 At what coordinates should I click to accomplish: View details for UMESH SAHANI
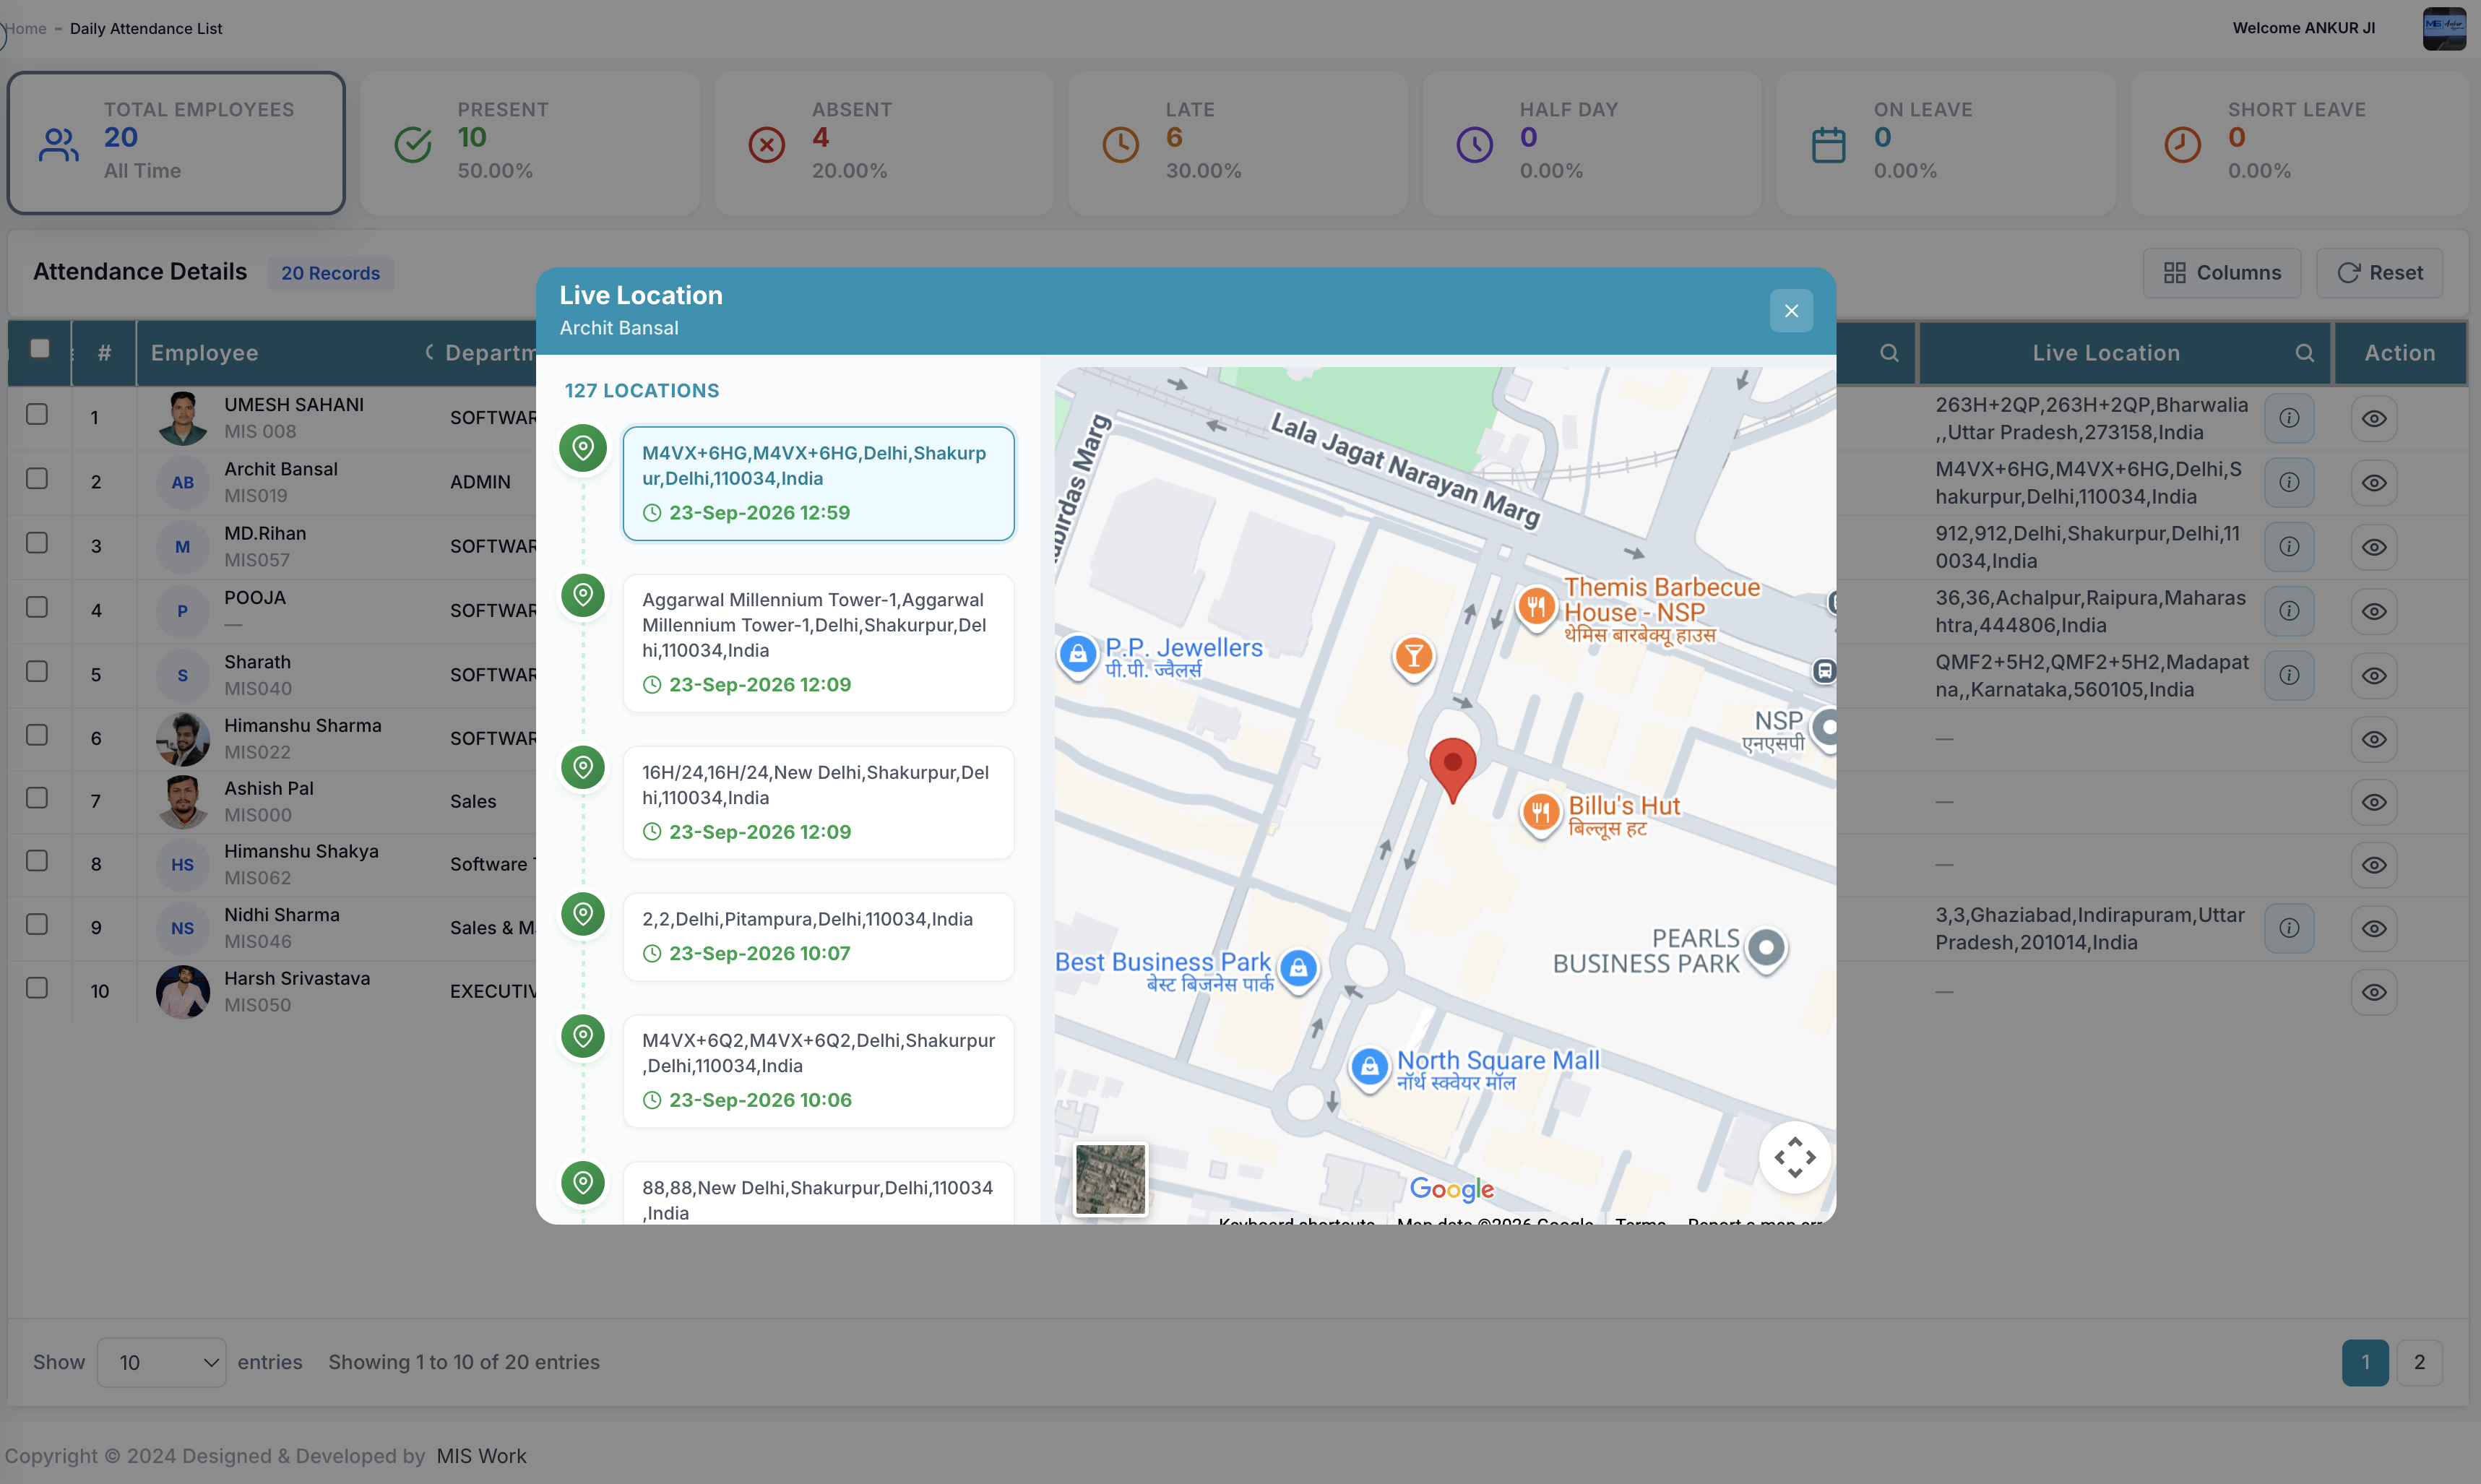(x=2373, y=419)
